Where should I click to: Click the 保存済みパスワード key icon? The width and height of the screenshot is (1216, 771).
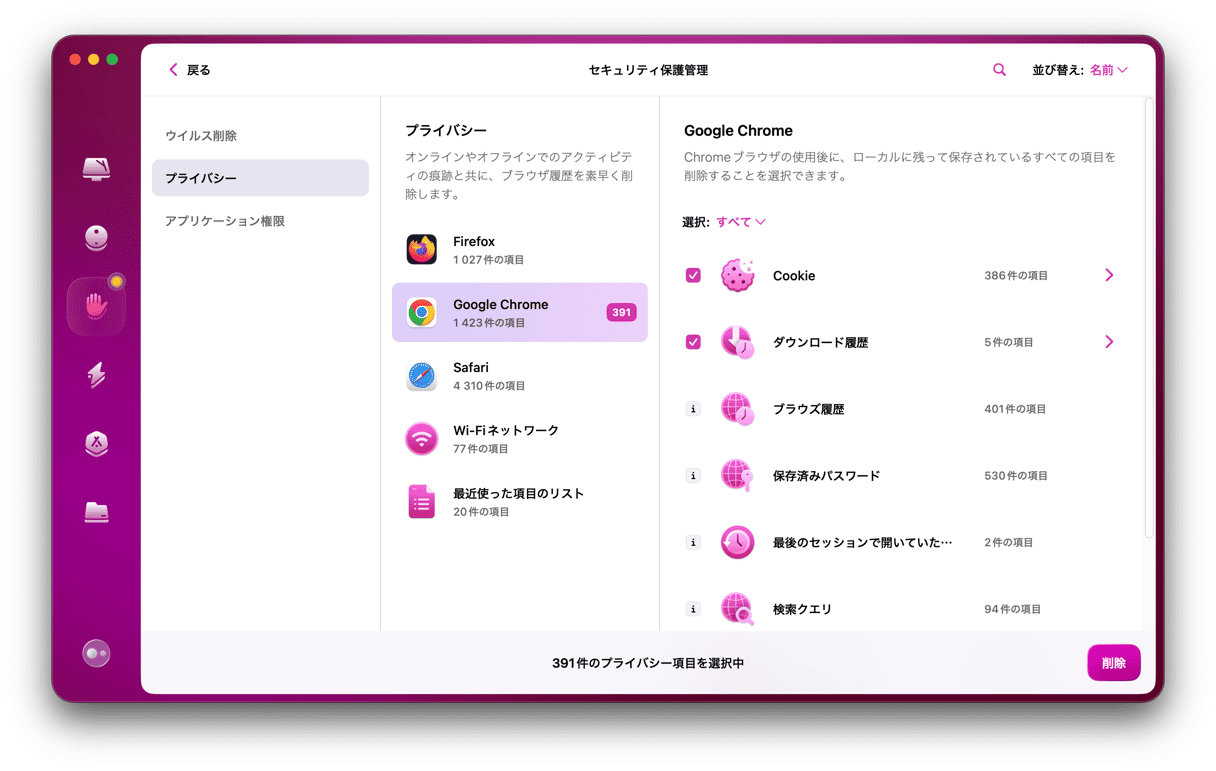pos(738,475)
